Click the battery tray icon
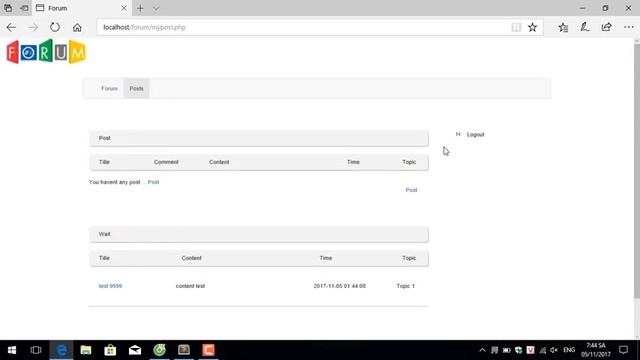Image resolution: width=640 pixels, height=360 pixels. point(507,350)
